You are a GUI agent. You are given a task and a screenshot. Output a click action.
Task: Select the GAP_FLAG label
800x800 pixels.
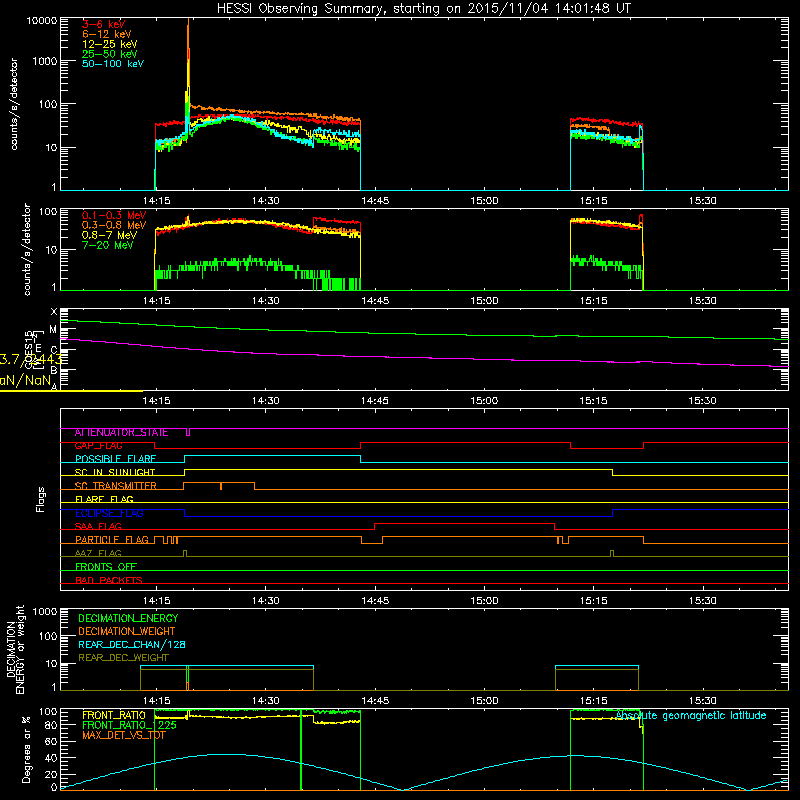[98, 446]
